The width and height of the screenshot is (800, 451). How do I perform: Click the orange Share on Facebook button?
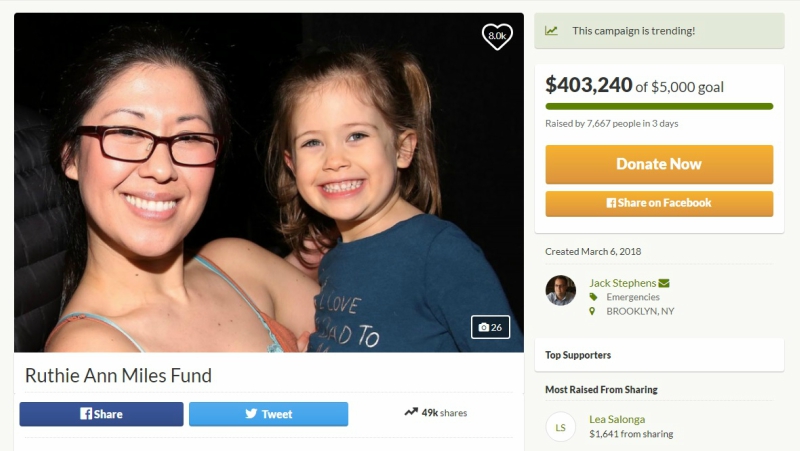pyautogui.click(x=659, y=204)
